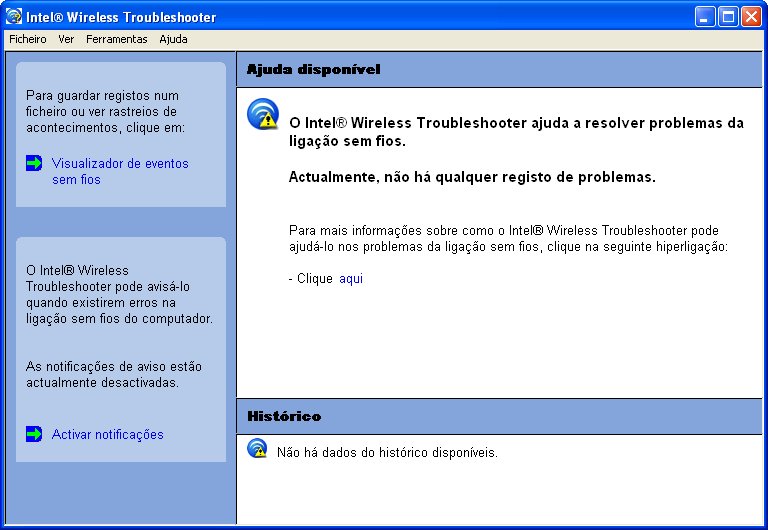Close the Intel Wireless Troubleshooter window
The height and width of the screenshot is (530, 768).
(x=751, y=17)
